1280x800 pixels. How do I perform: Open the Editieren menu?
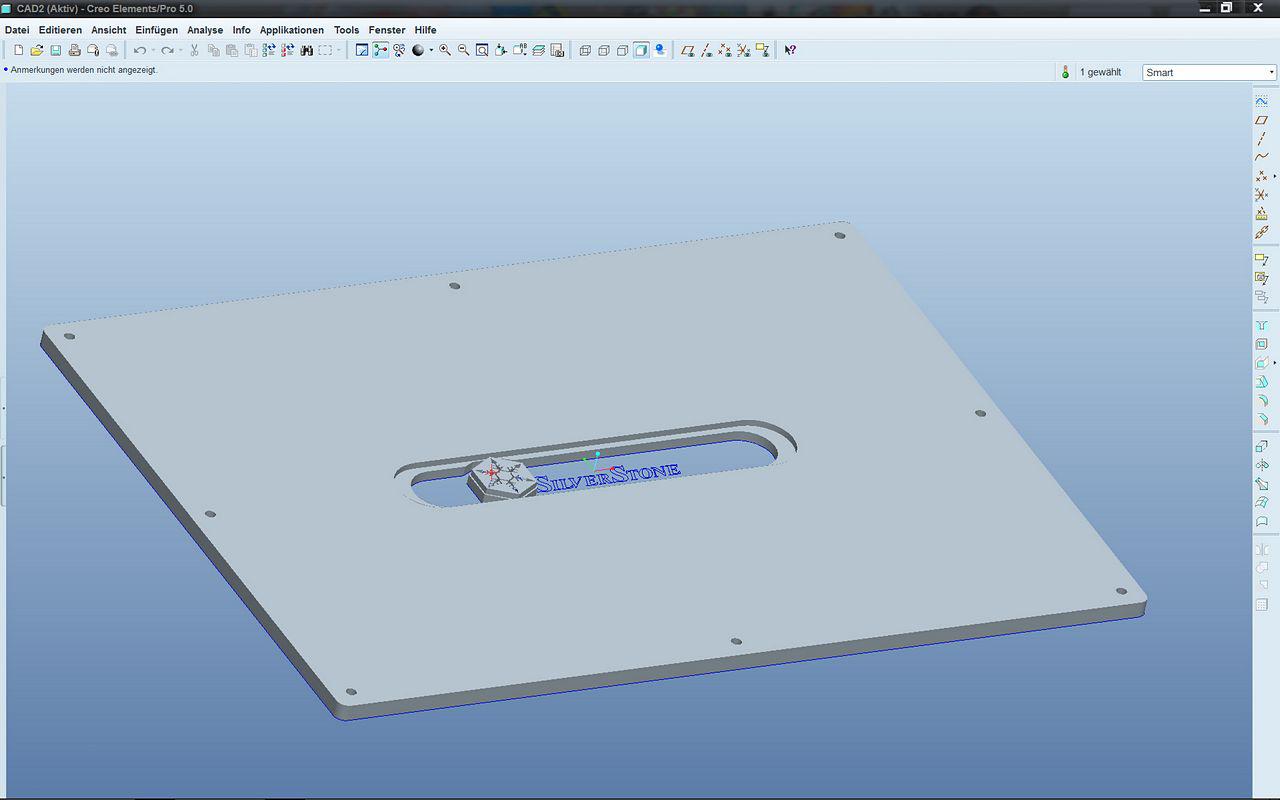[x=60, y=30]
